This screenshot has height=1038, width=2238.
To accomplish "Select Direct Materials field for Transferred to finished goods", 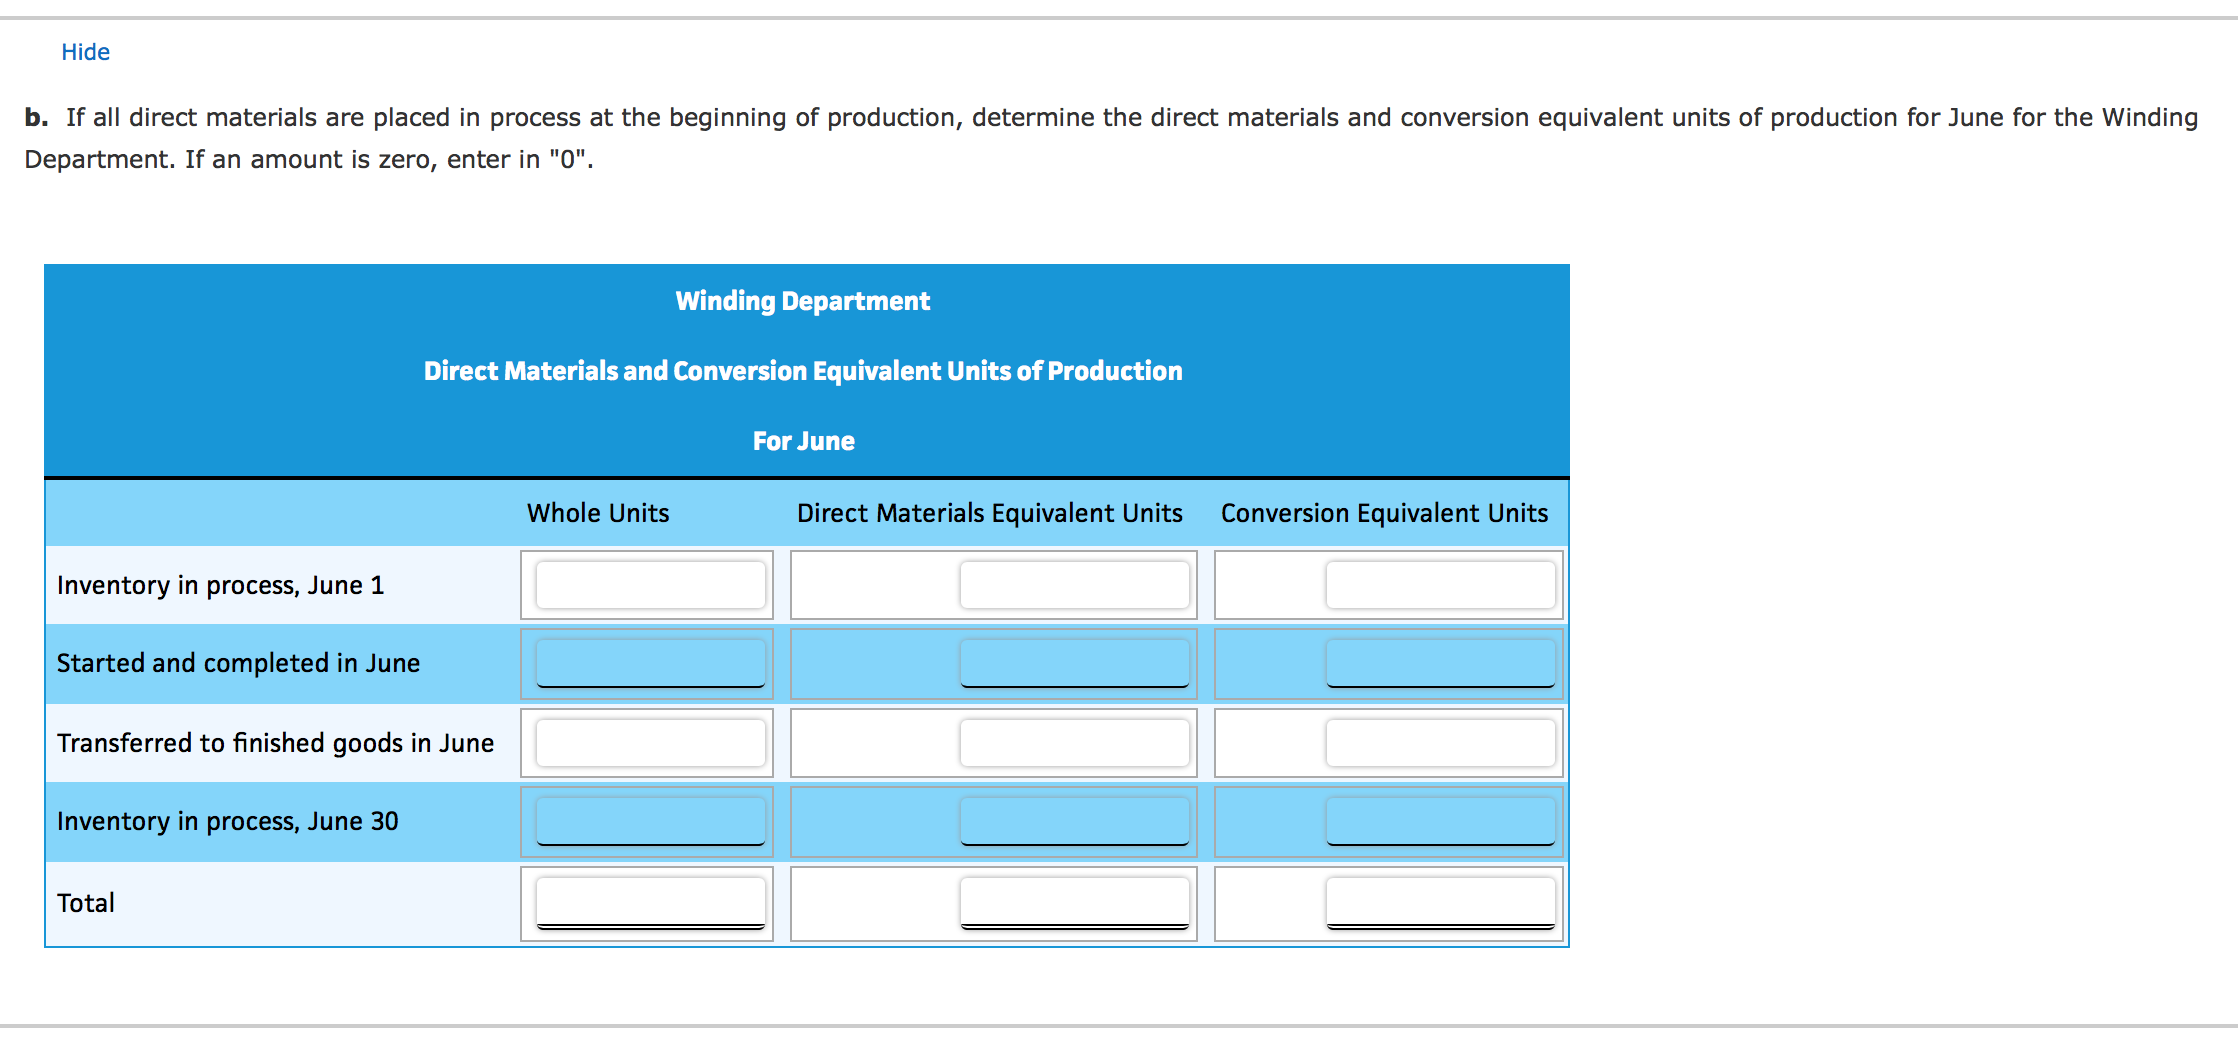I will [1075, 743].
